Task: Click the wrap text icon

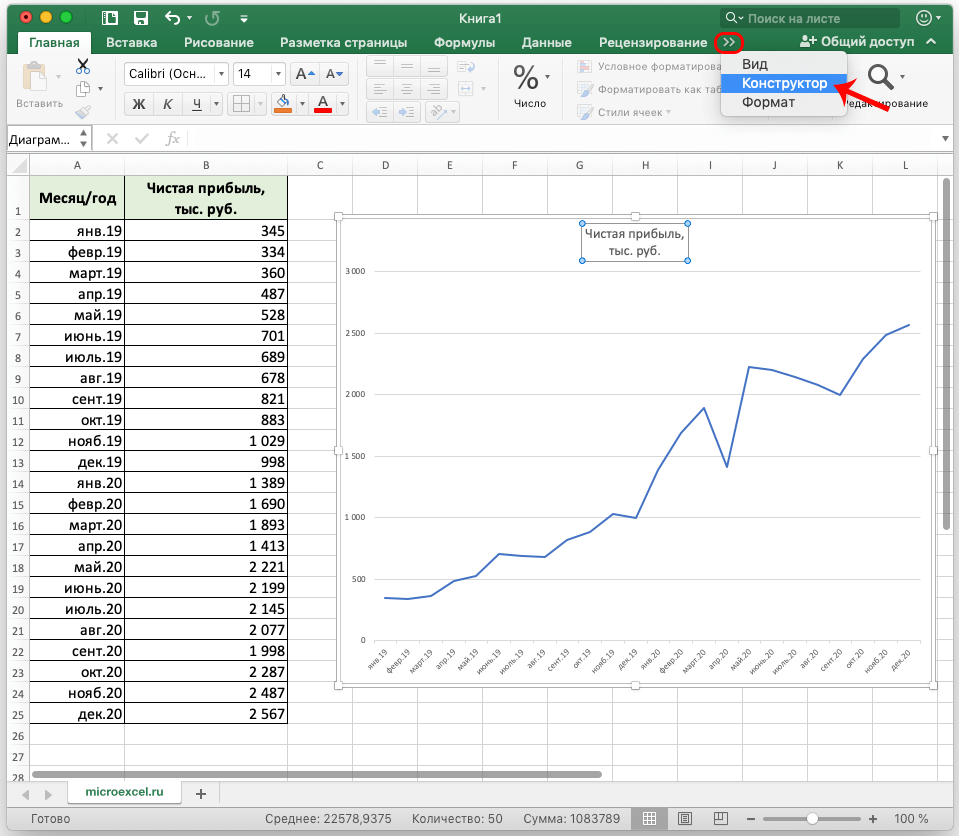Action: 466,66
